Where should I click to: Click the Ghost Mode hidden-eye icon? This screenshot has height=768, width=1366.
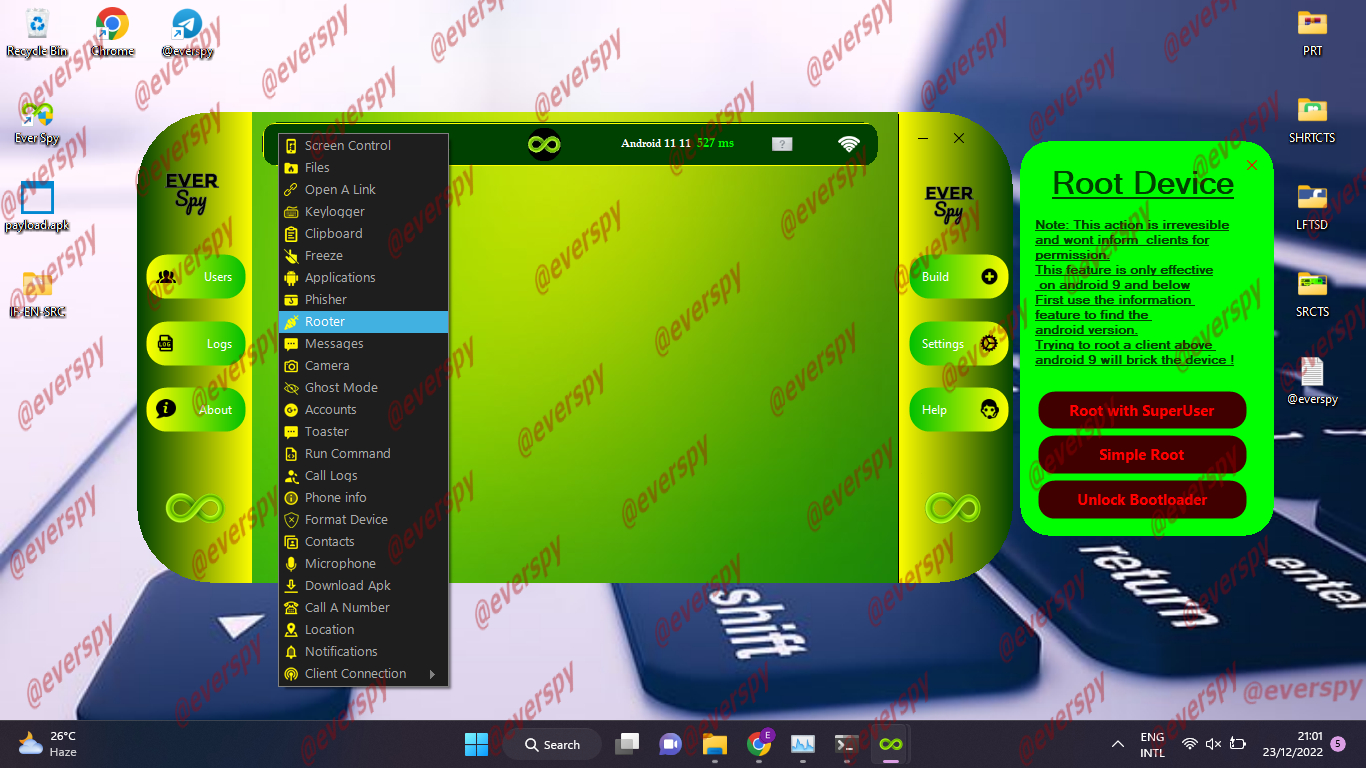tap(291, 388)
